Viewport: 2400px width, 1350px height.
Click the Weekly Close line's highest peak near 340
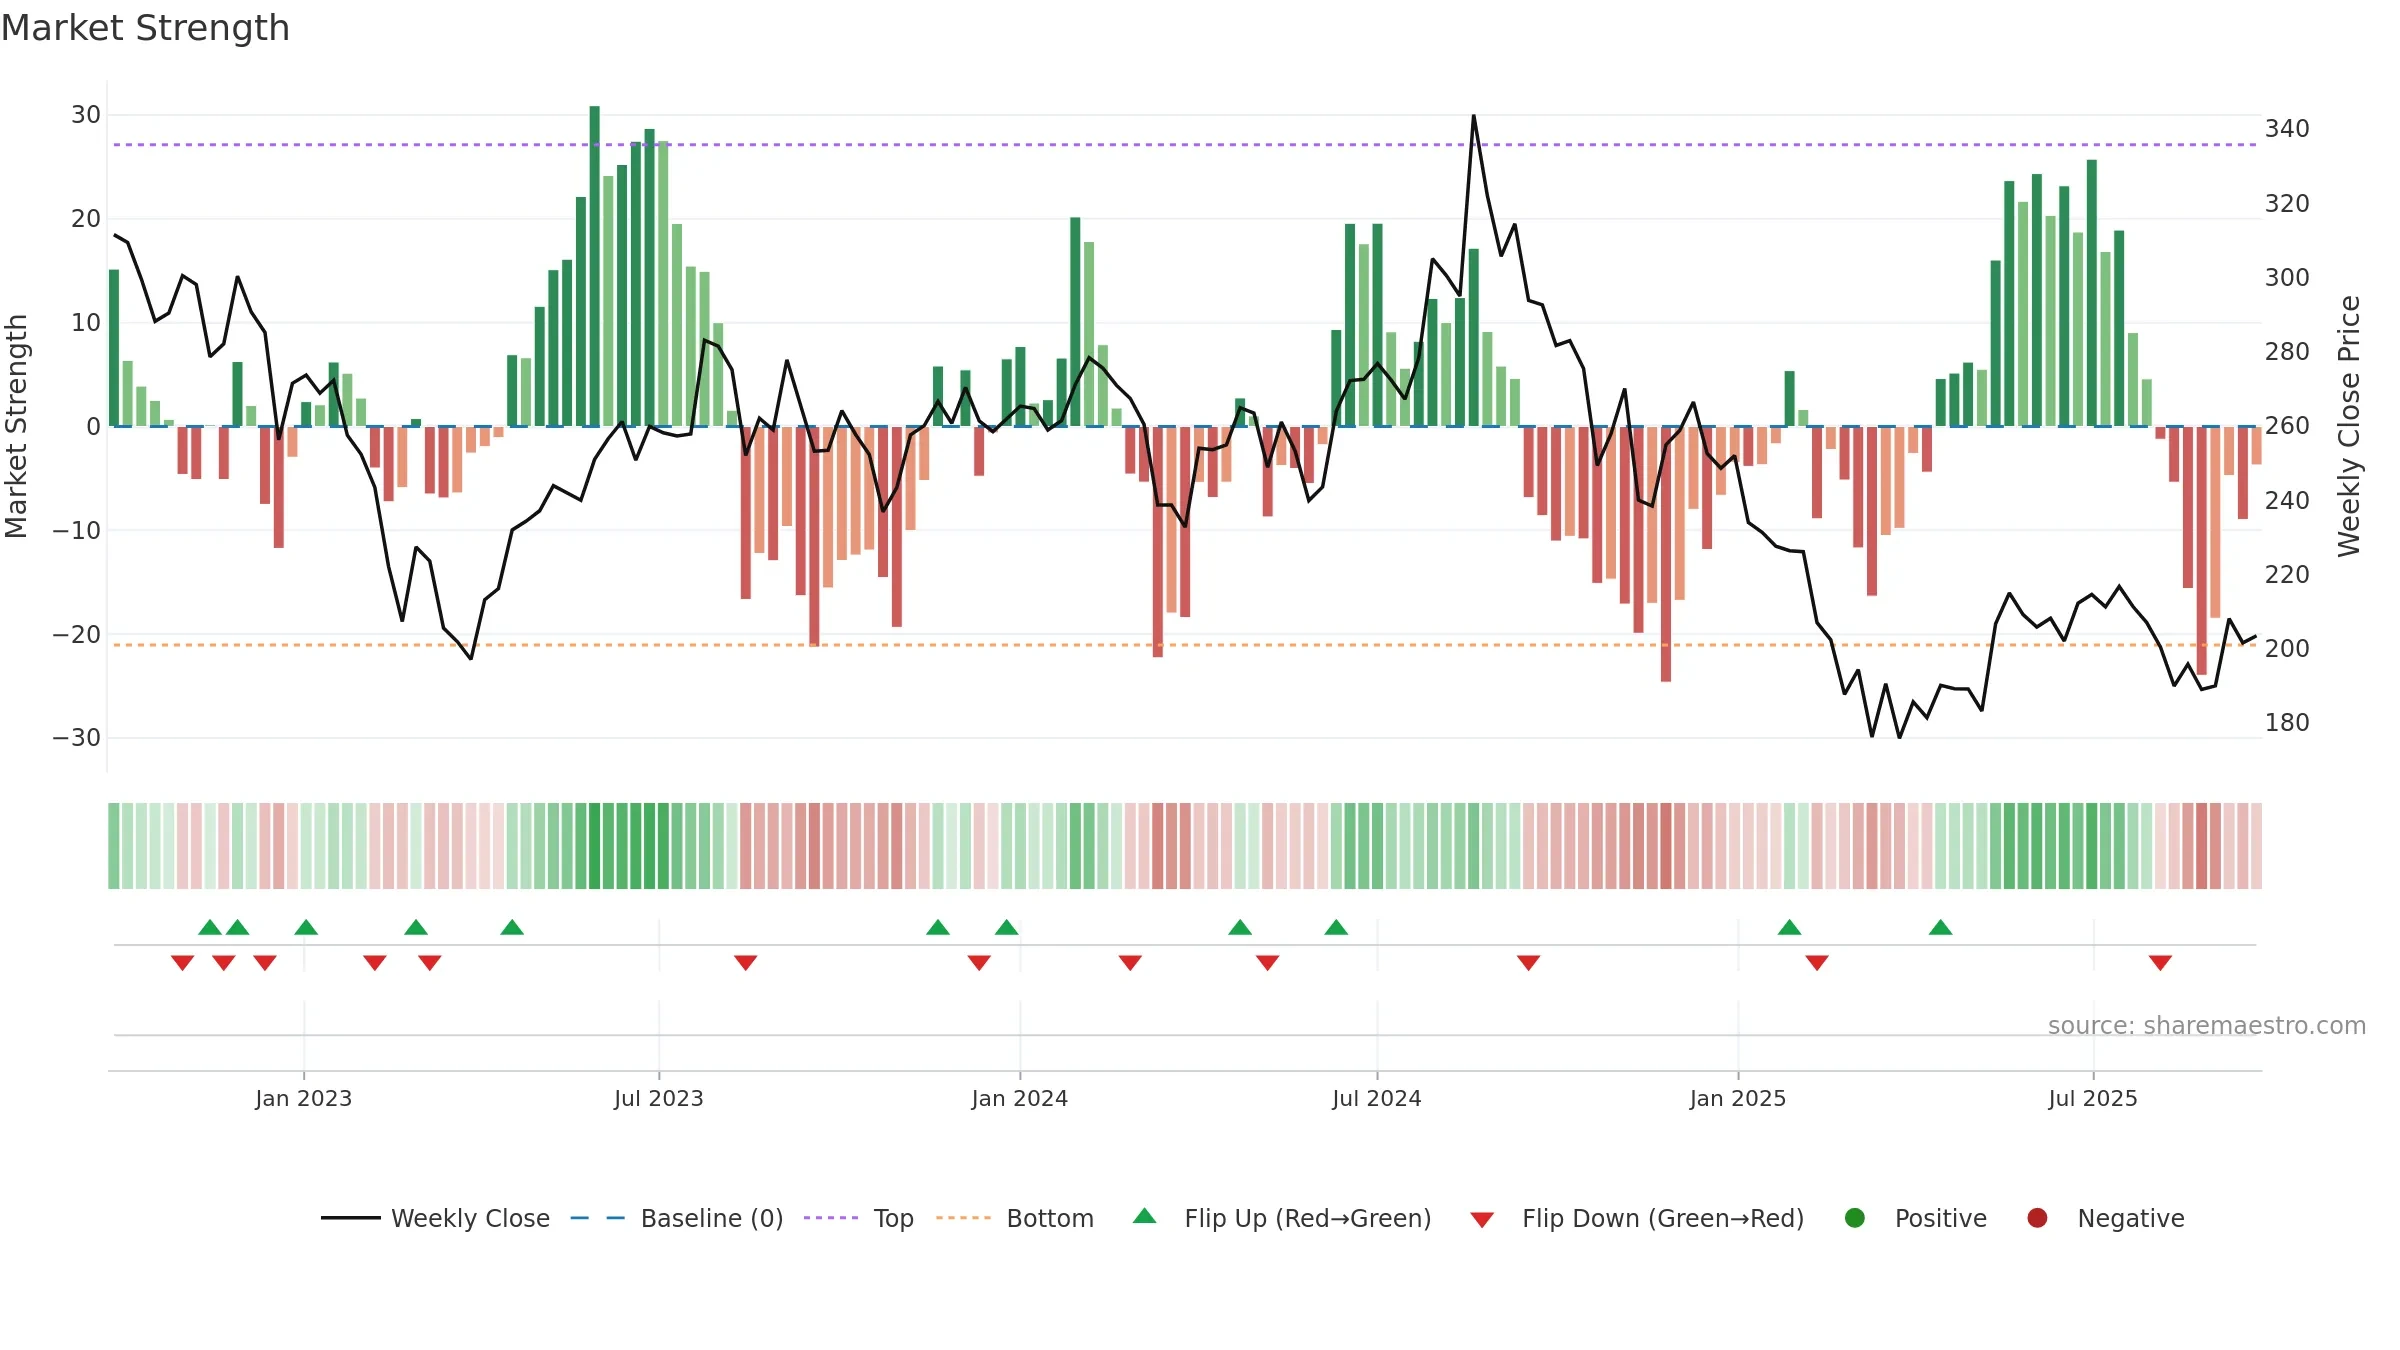1474,117
